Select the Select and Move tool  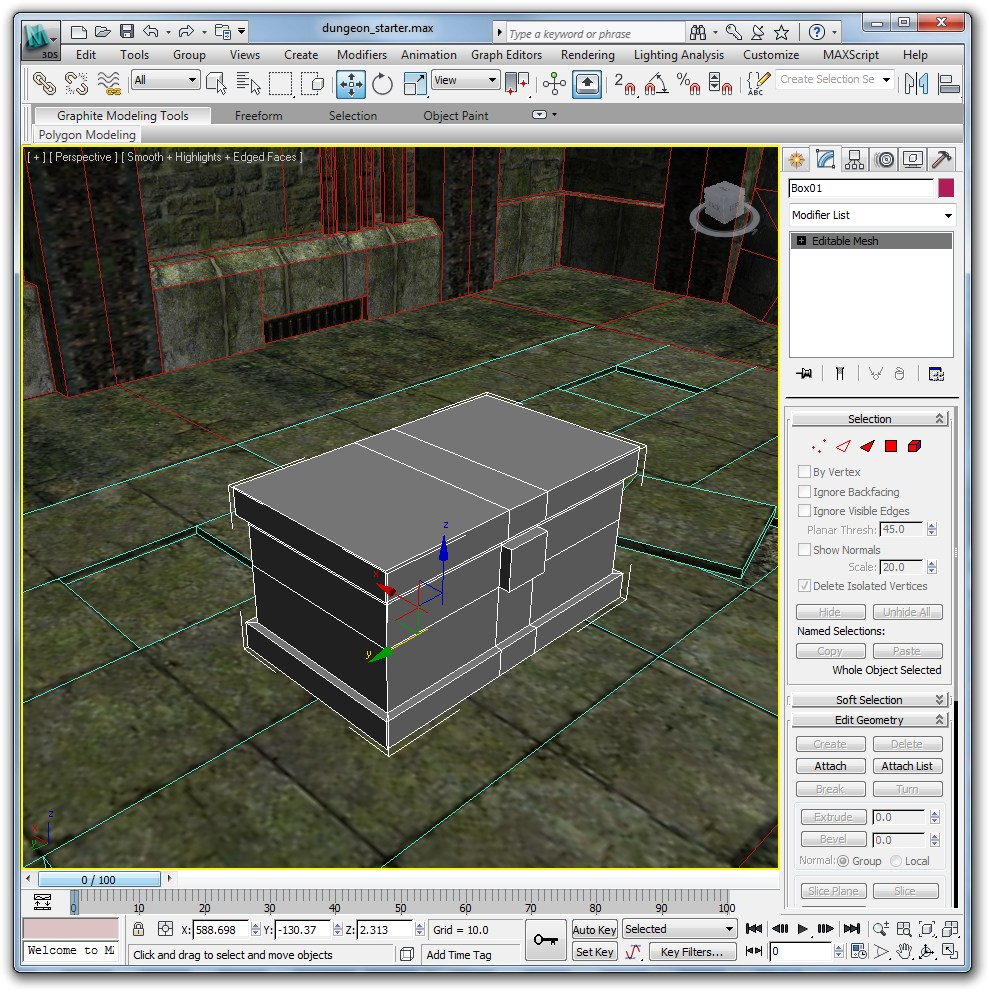pyautogui.click(x=351, y=84)
